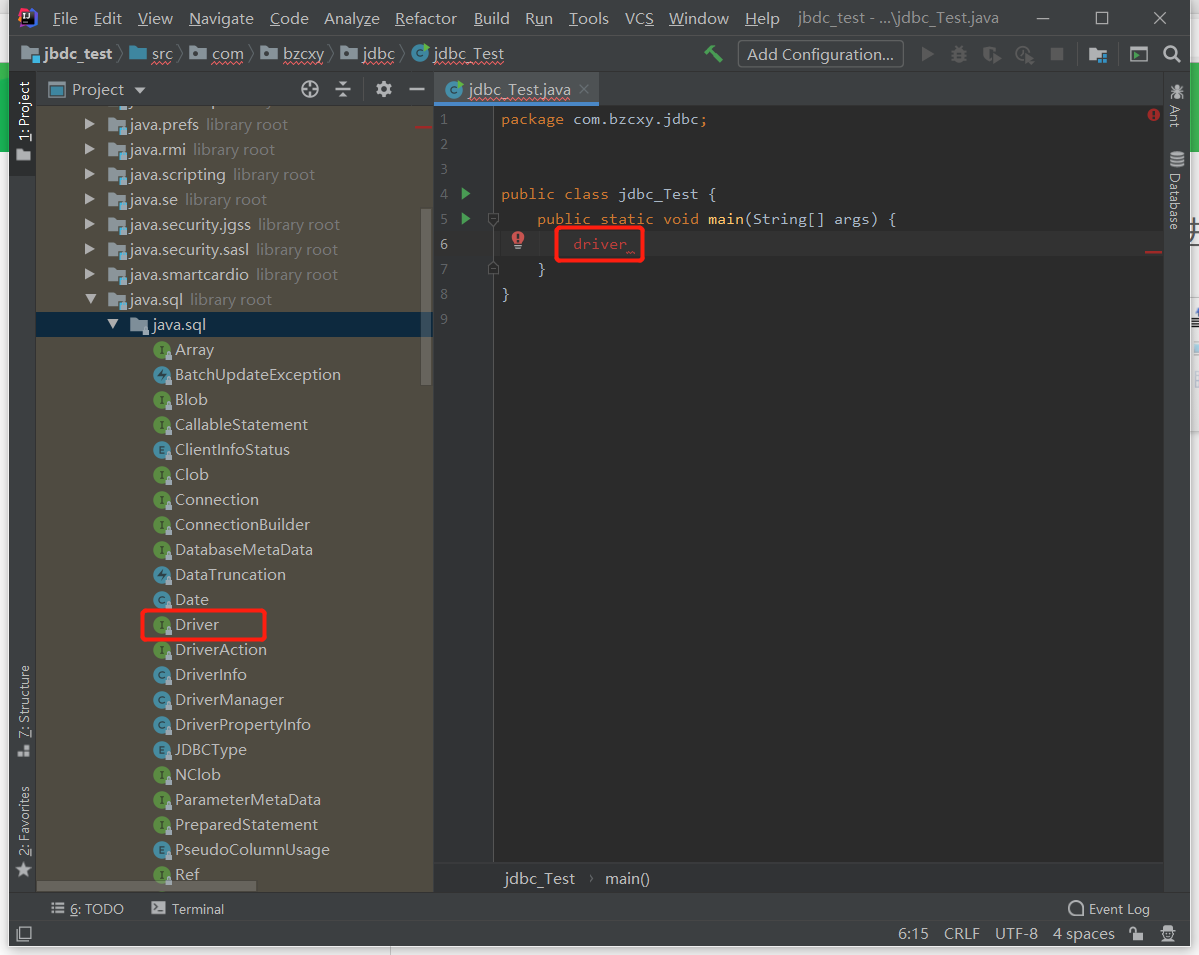Expand the java.security.sasl library root
Image resolution: width=1199 pixels, height=955 pixels.
(x=90, y=249)
